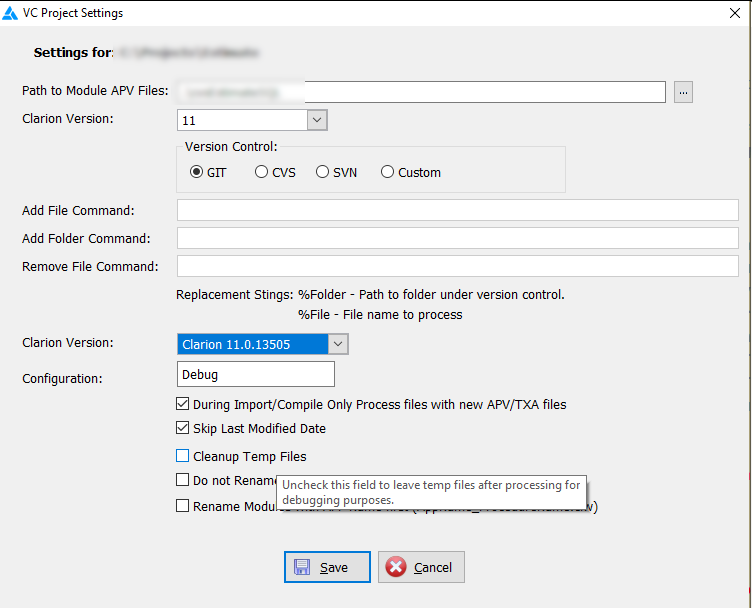
Task: Toggle Only Process files with new APV/TXA
Action: [x=183, y=404]
